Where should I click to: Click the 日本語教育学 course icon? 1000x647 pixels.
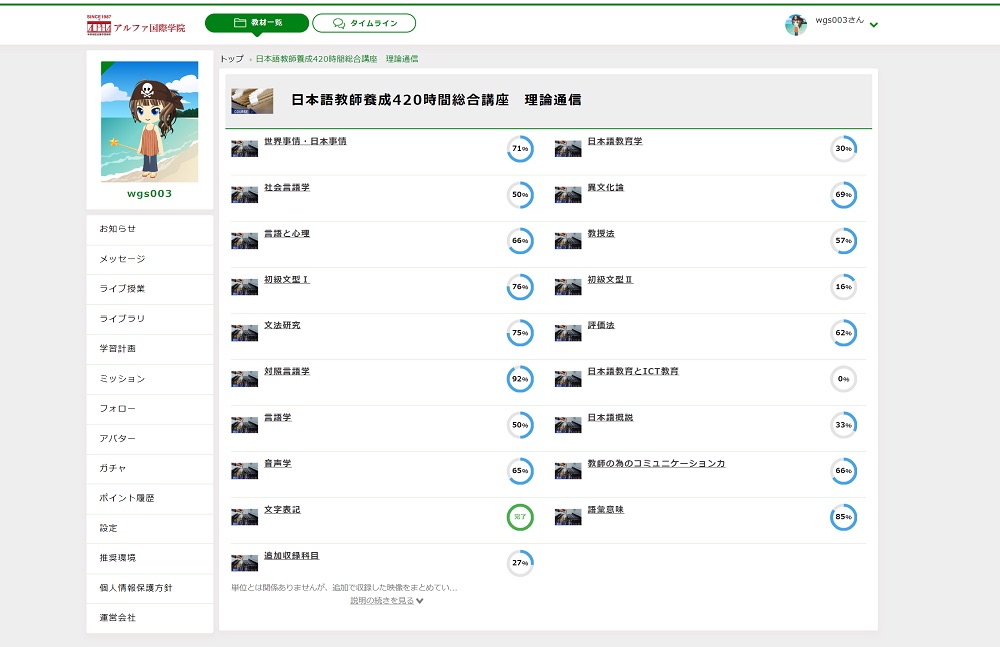(568, 149)
